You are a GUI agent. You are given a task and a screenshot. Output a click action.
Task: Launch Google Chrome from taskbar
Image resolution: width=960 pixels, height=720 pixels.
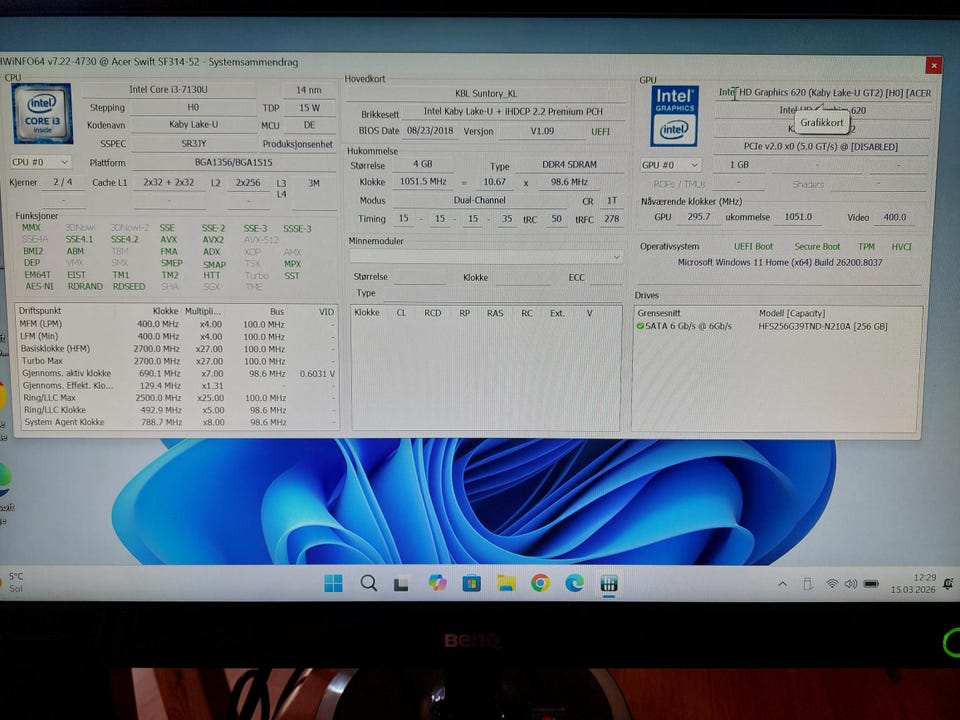[x=540, y=583]
